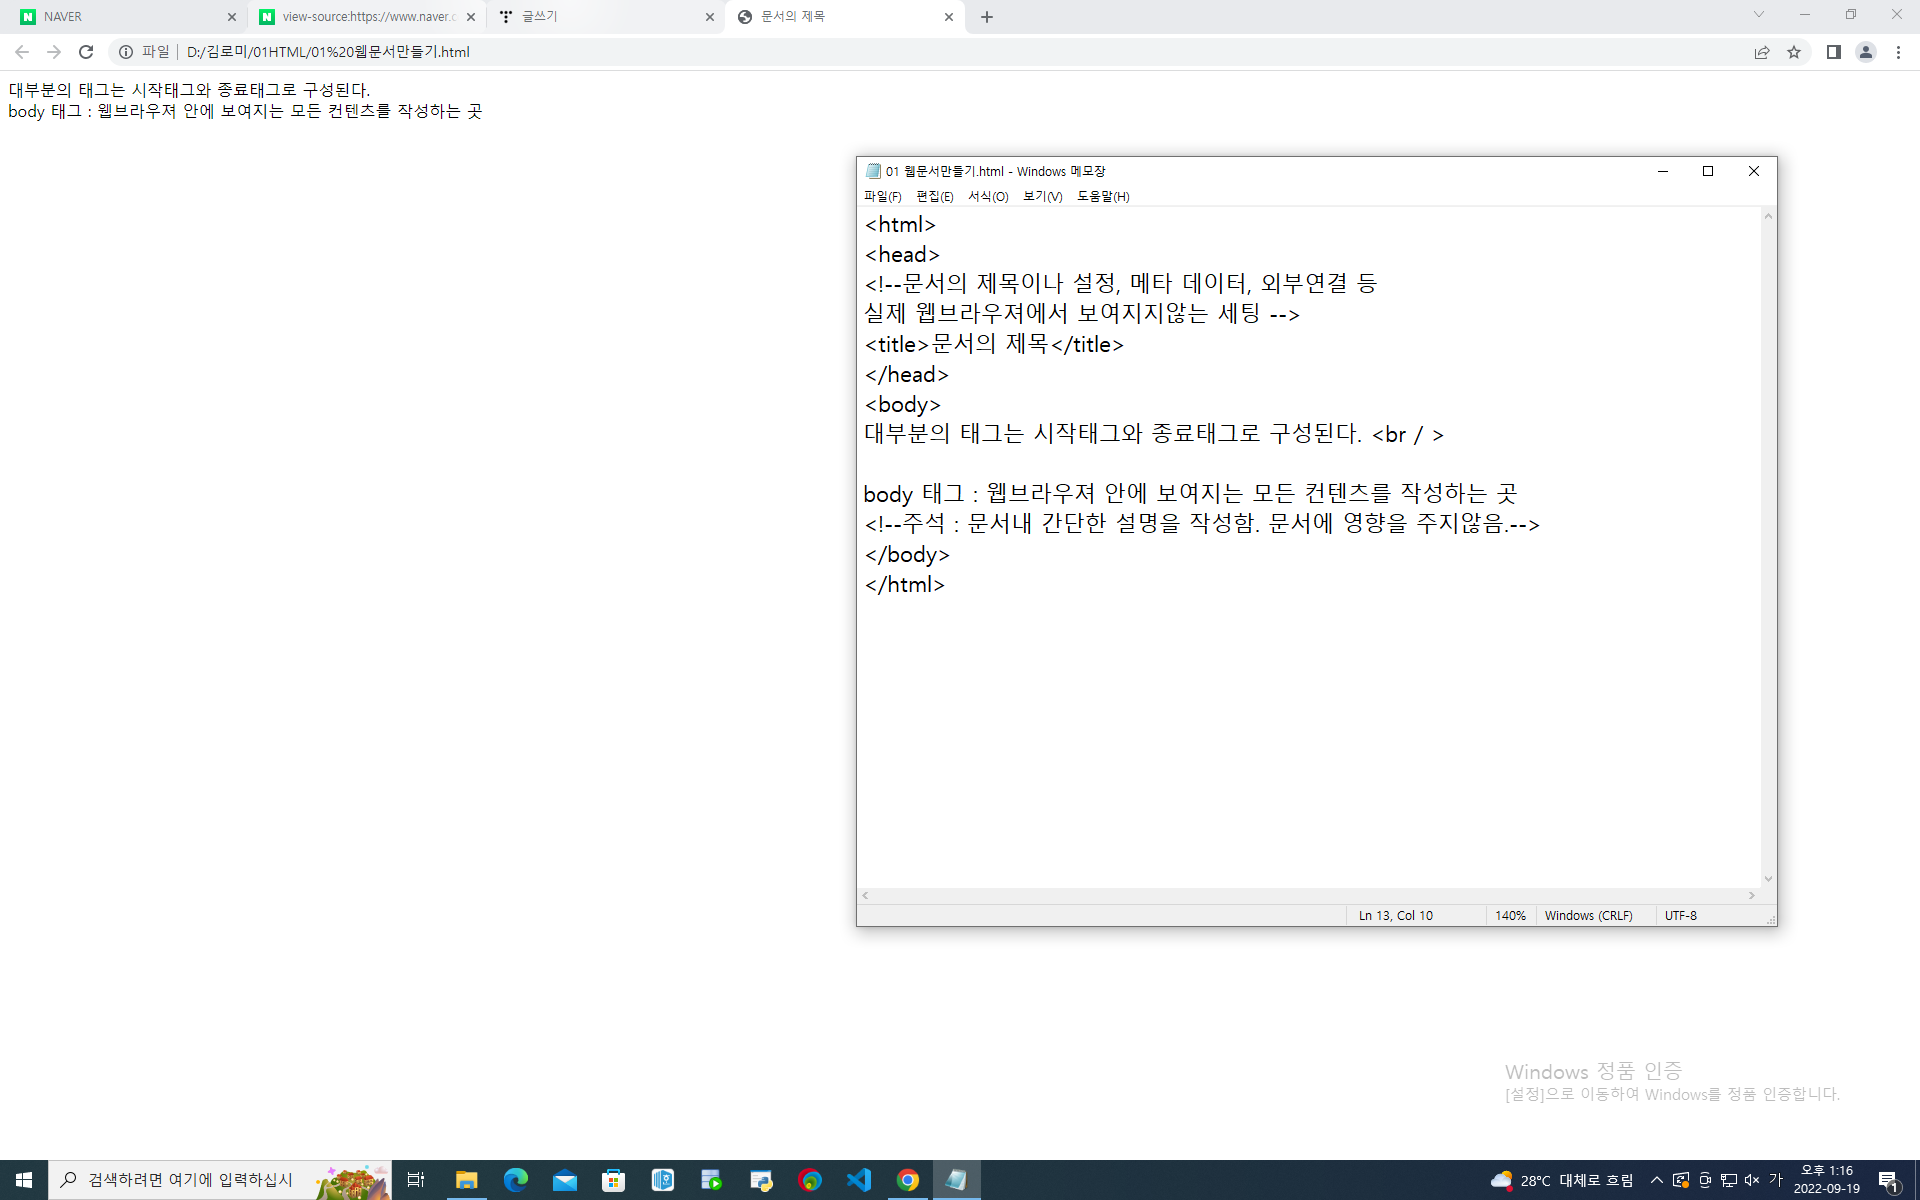Screen dimensions: 1920x1200
Task: Open the Chrome three-dot menu
Action: (1898, 52)
